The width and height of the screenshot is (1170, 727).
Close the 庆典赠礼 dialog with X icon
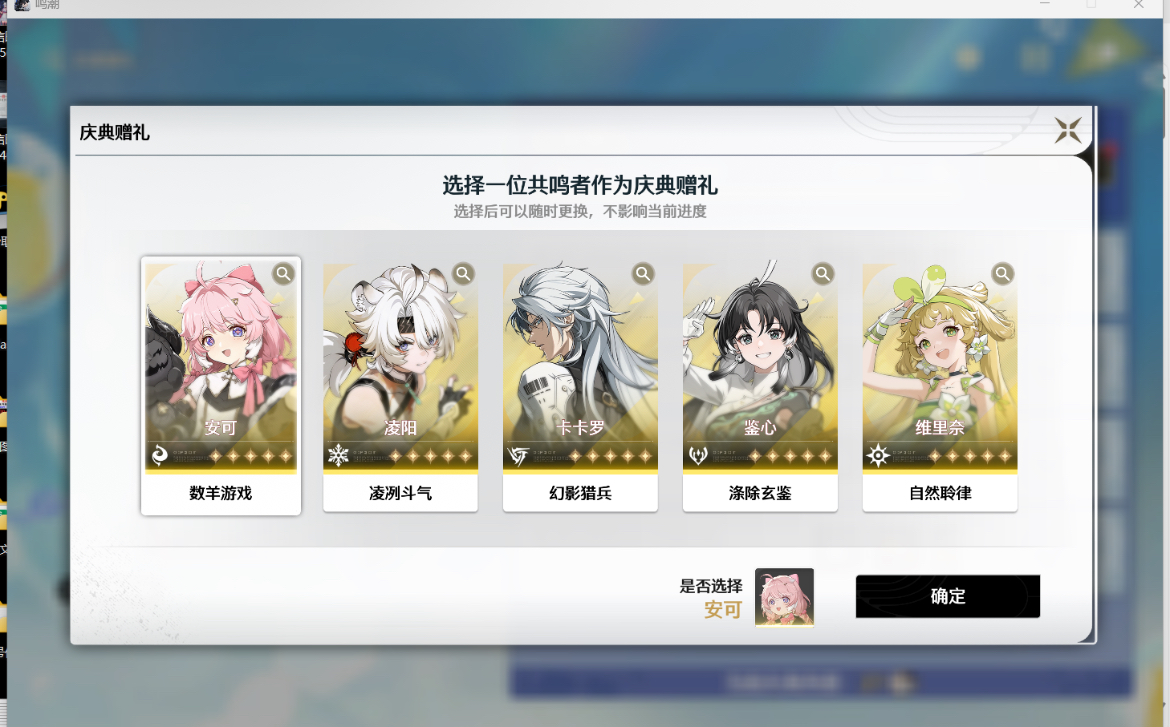[1068, 131]
